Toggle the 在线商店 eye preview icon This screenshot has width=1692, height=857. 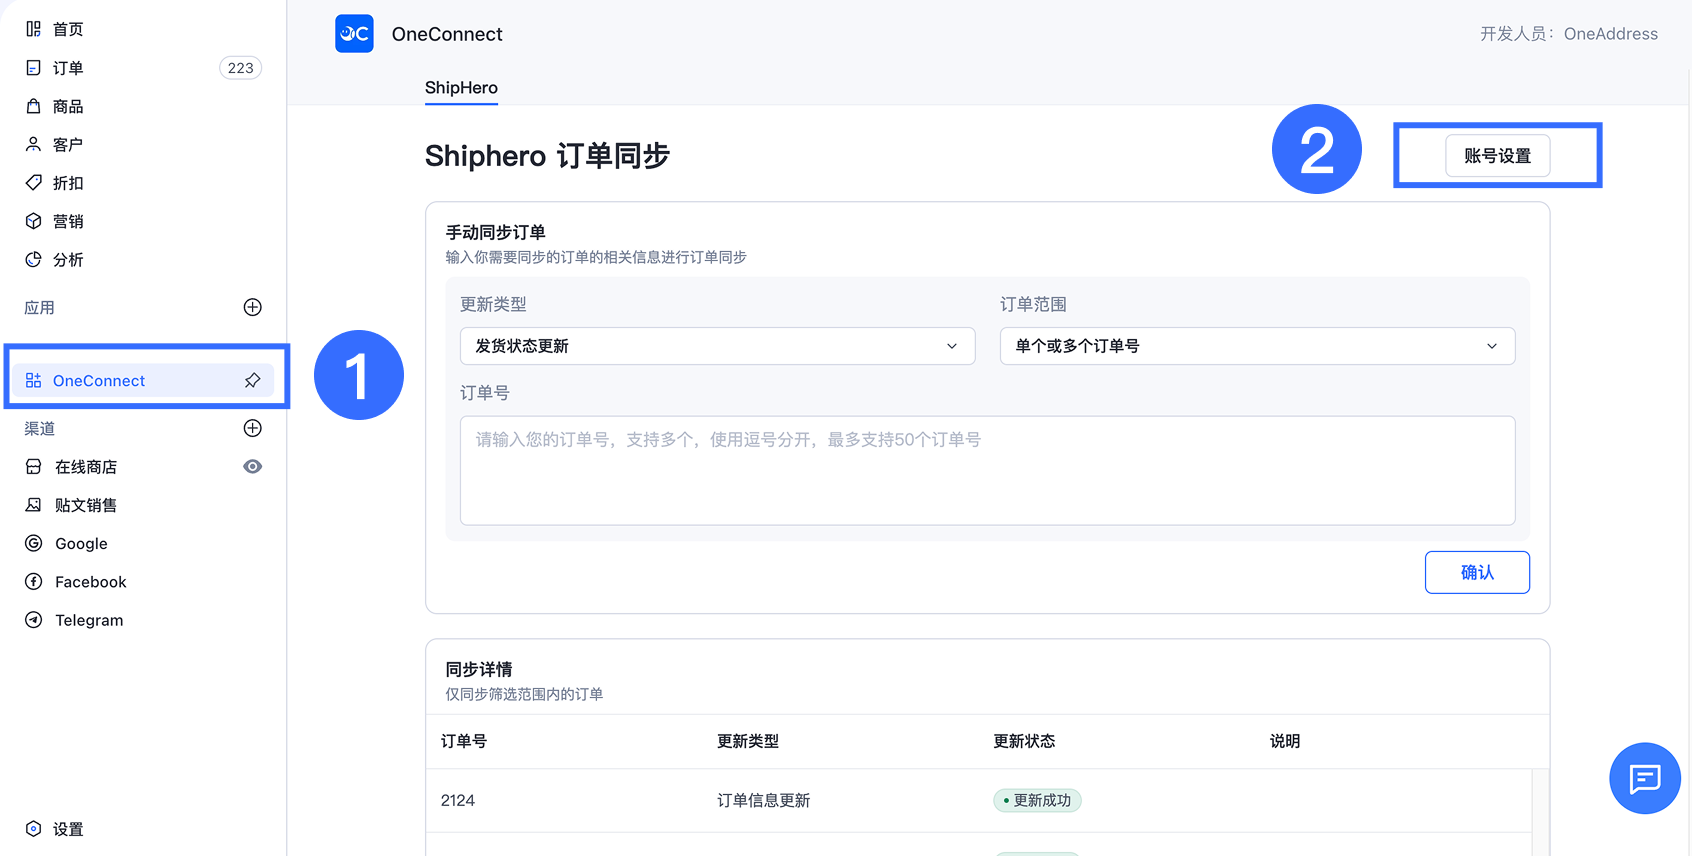click(253, 467)
